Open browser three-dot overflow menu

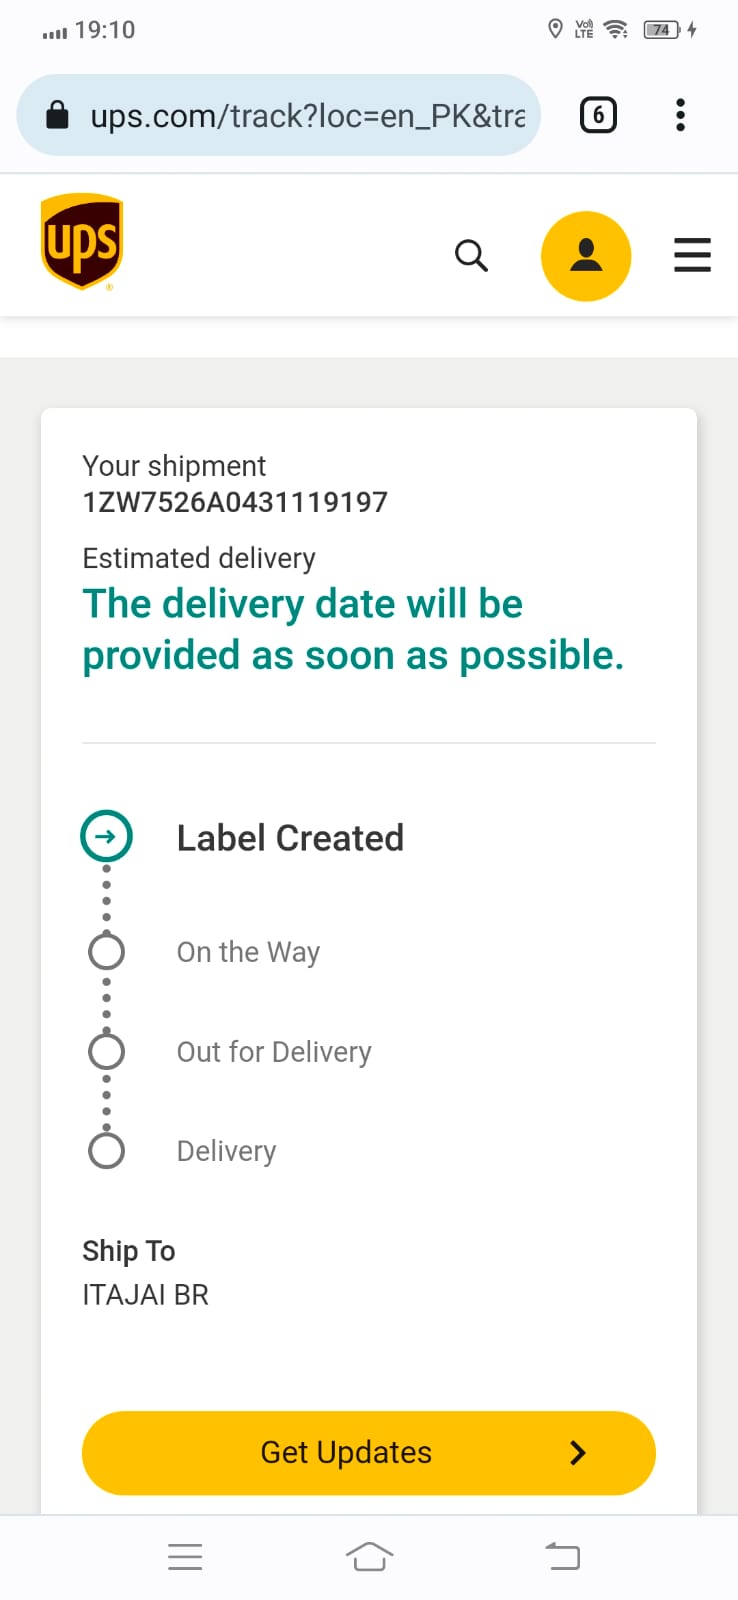680,115
